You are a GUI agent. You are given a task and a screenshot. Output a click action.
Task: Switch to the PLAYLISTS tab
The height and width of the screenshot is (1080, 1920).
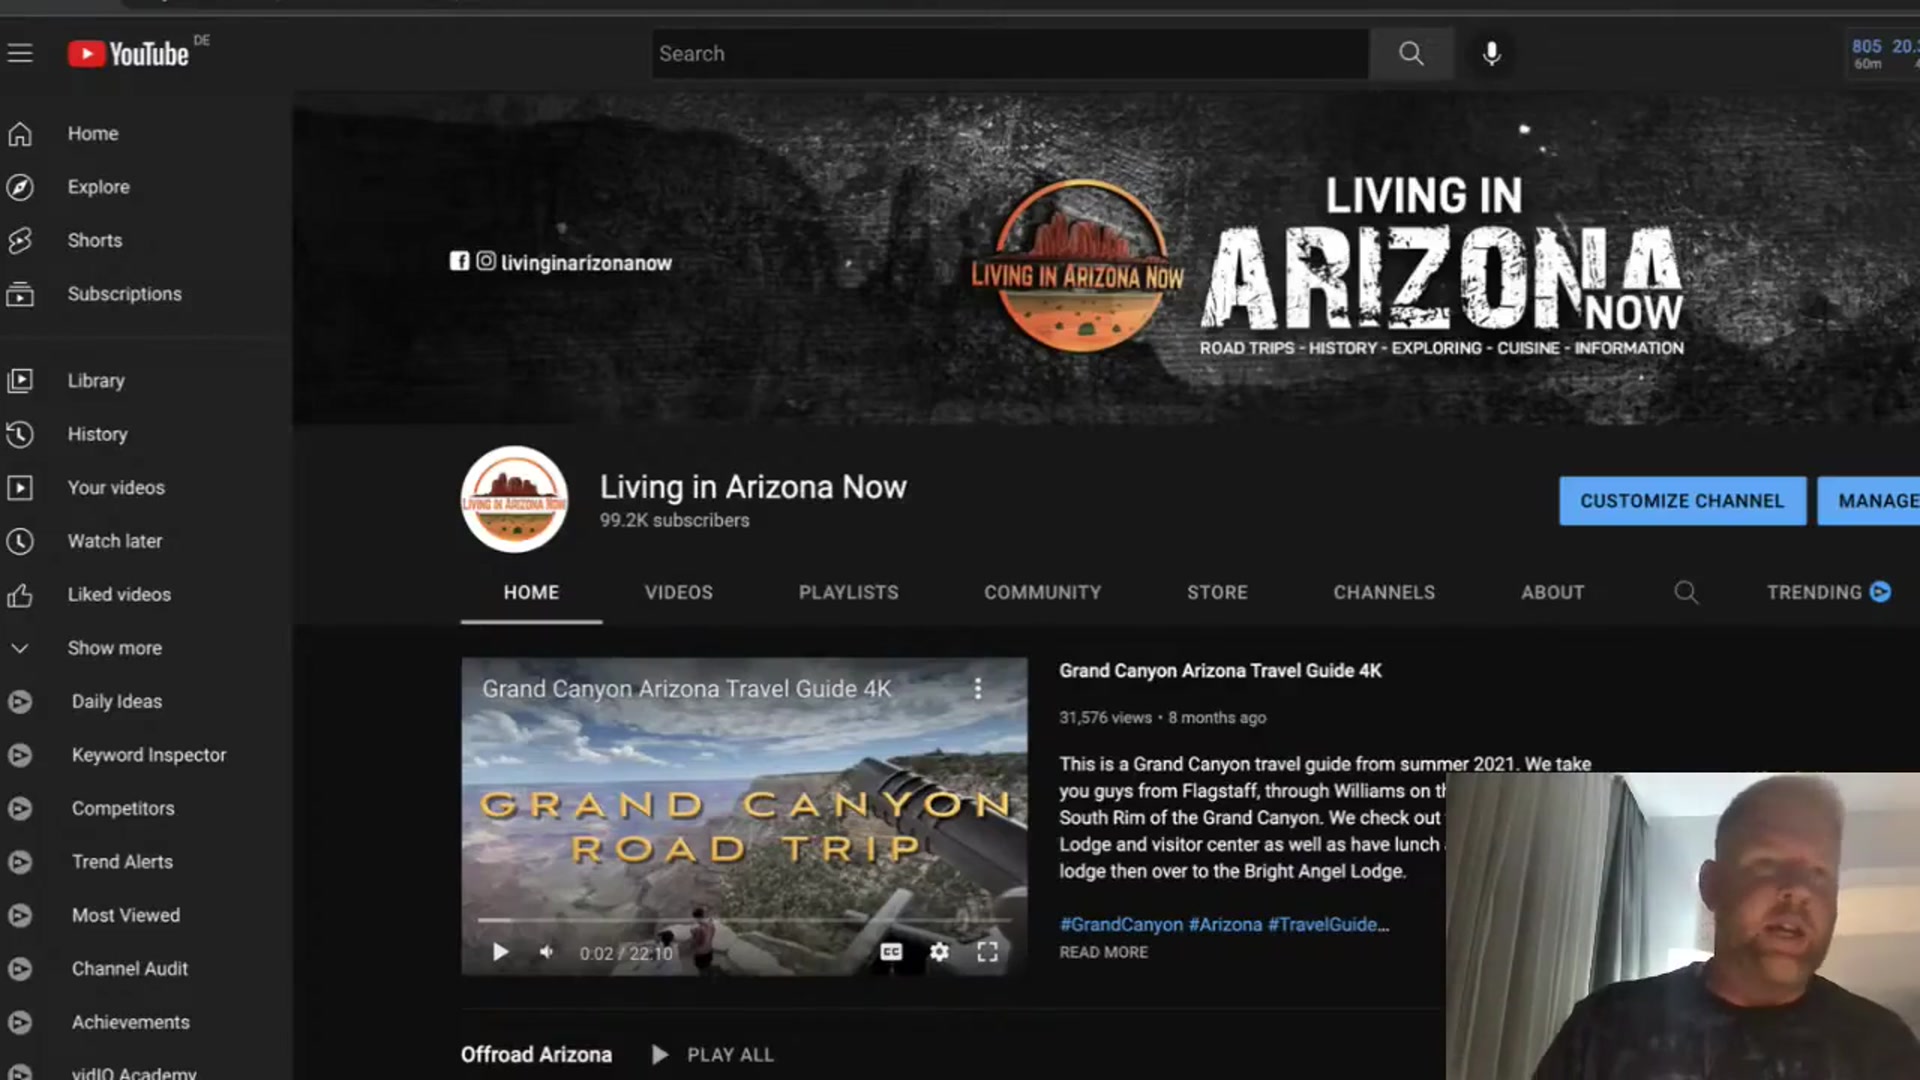pyautogui.click(x=848, y=592)
